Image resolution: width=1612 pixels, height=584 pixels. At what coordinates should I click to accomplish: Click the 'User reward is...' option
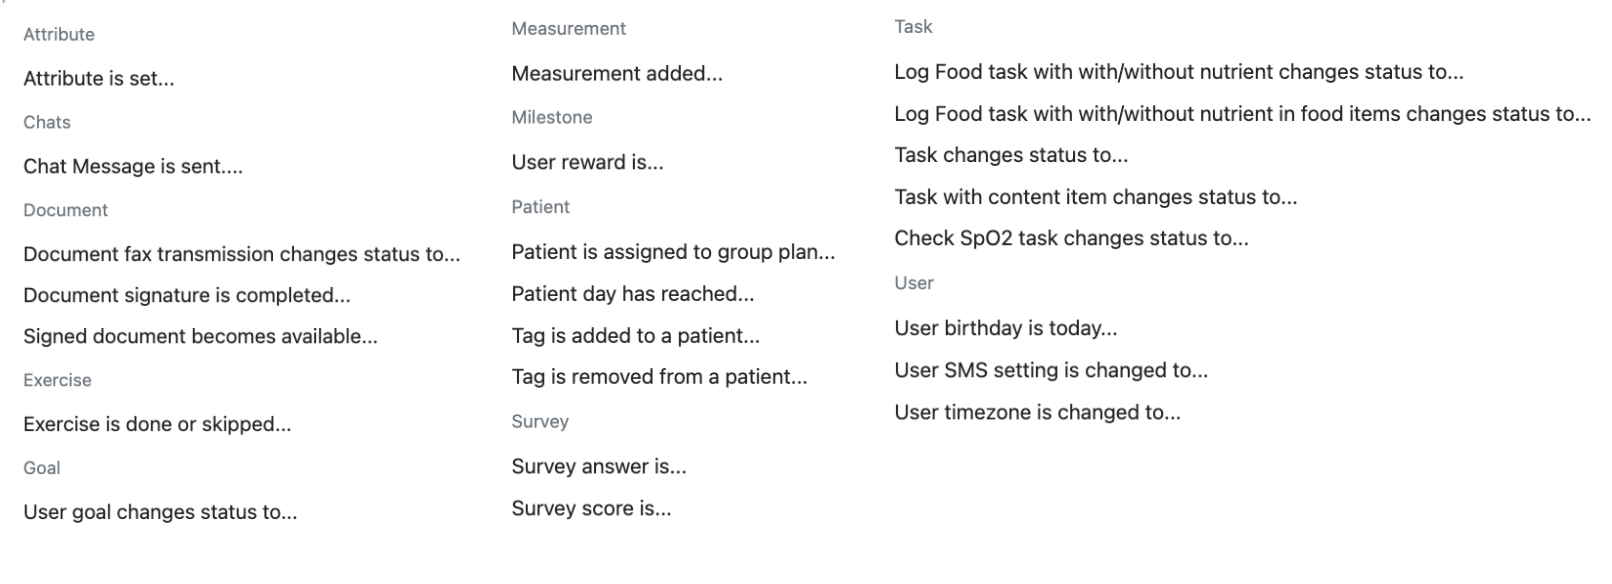pos(587,163)
